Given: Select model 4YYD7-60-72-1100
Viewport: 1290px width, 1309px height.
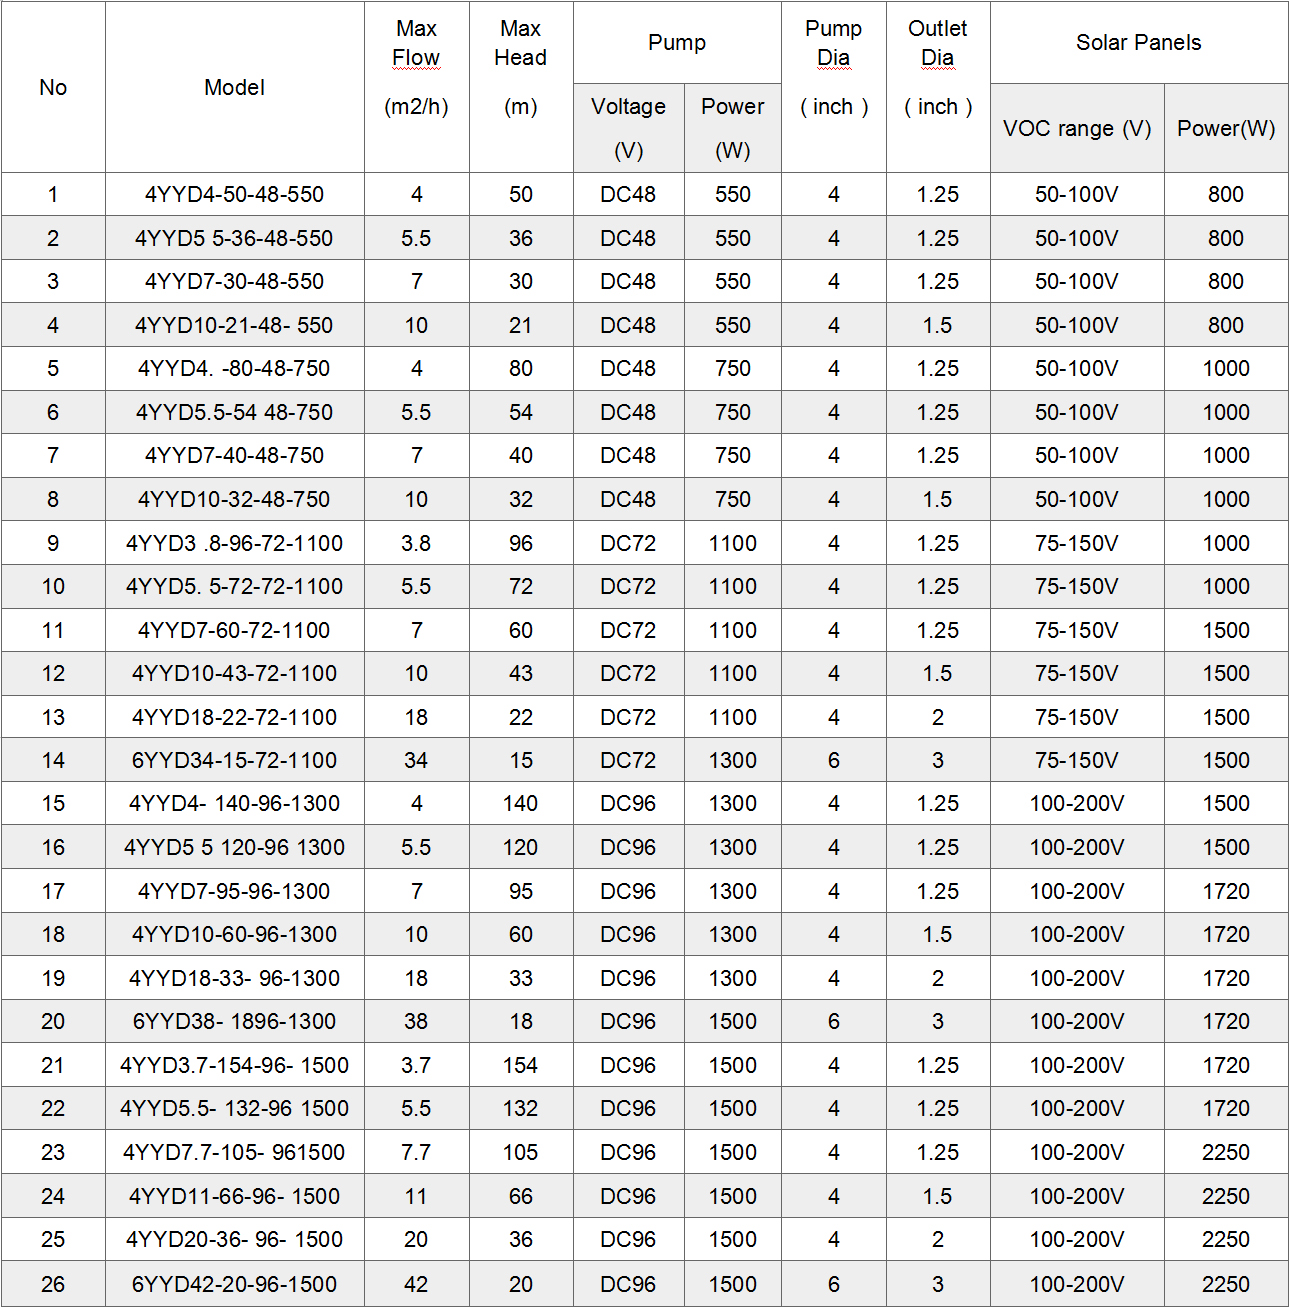Looking at the screenshot, I should 234,630.
